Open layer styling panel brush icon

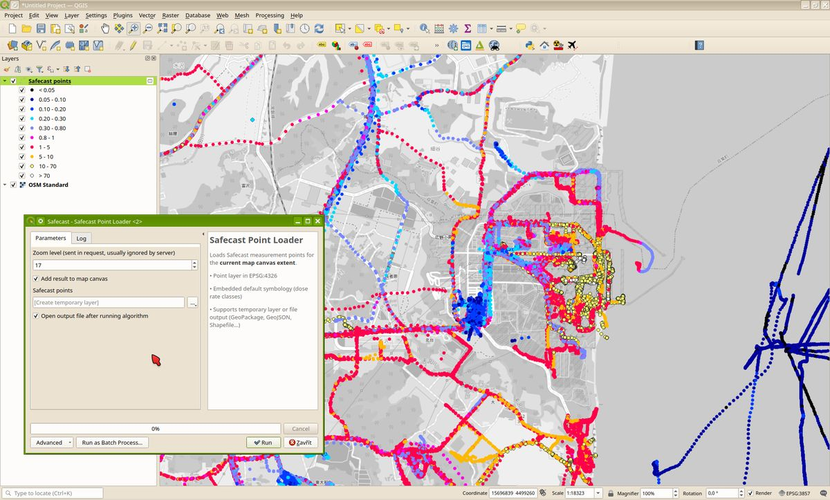tap(7, 69)
